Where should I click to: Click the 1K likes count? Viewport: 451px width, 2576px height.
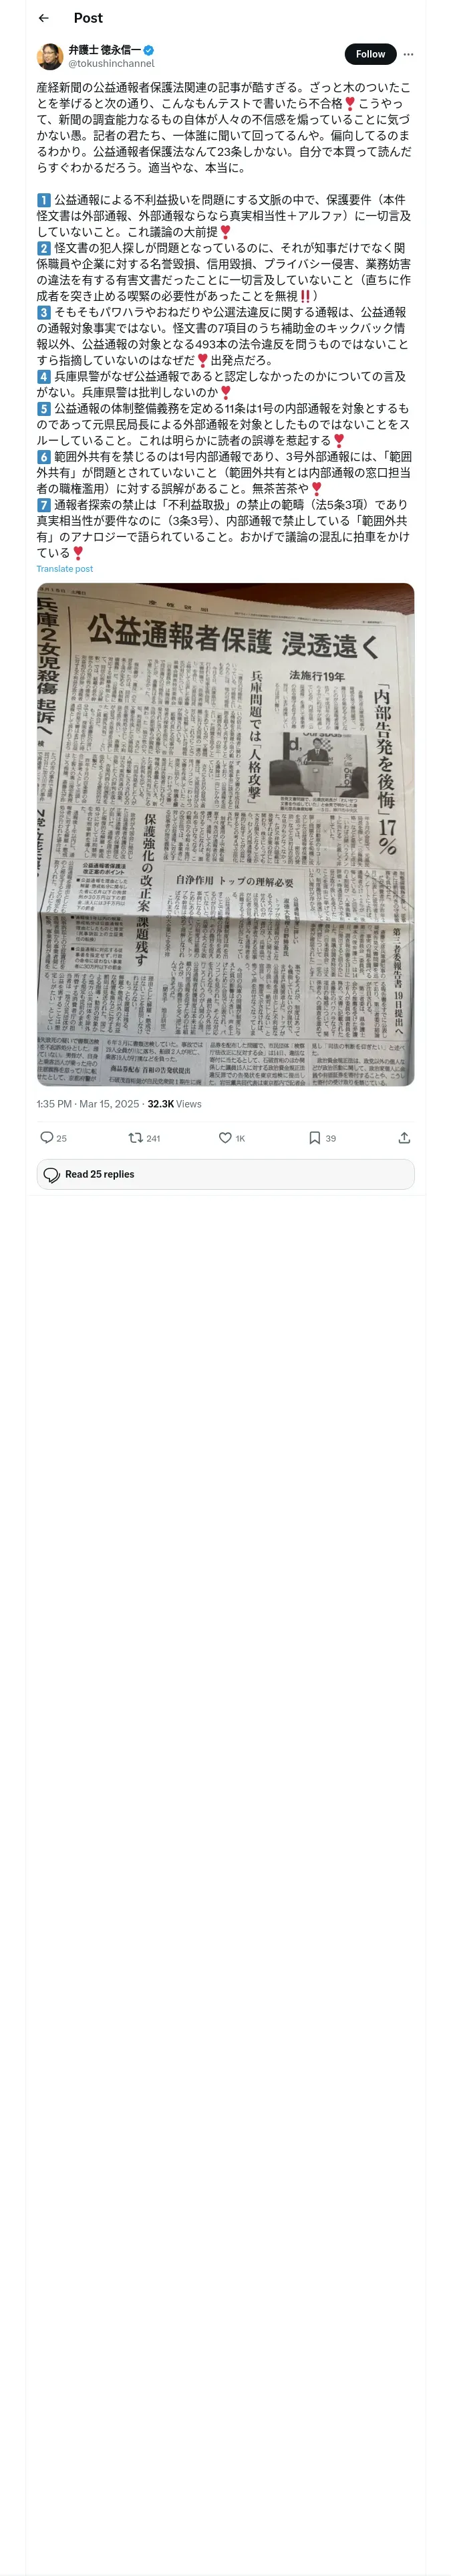point(240,1138)
